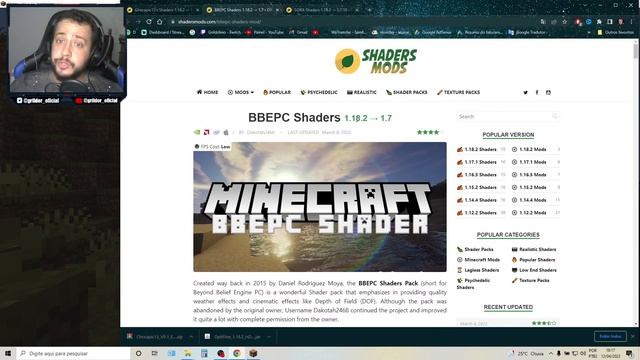Open the 1.18.2 Shaders link
The height and width of the screenshot is (360, 640).
click(x=480, y=149)
